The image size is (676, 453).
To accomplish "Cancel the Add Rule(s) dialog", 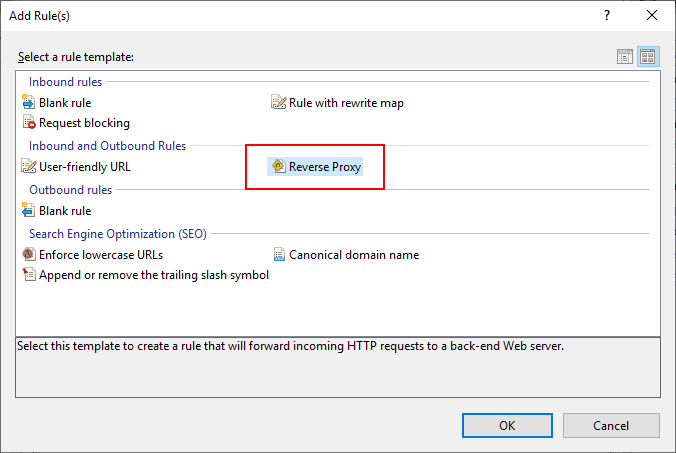I will [611, 425].
